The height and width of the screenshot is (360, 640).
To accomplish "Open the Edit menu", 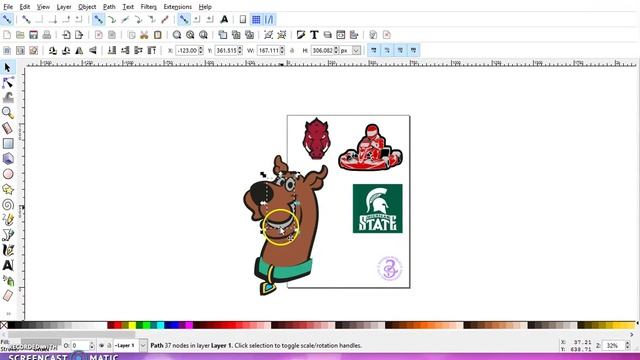I will pyautogui.click(x=24, y=7).
